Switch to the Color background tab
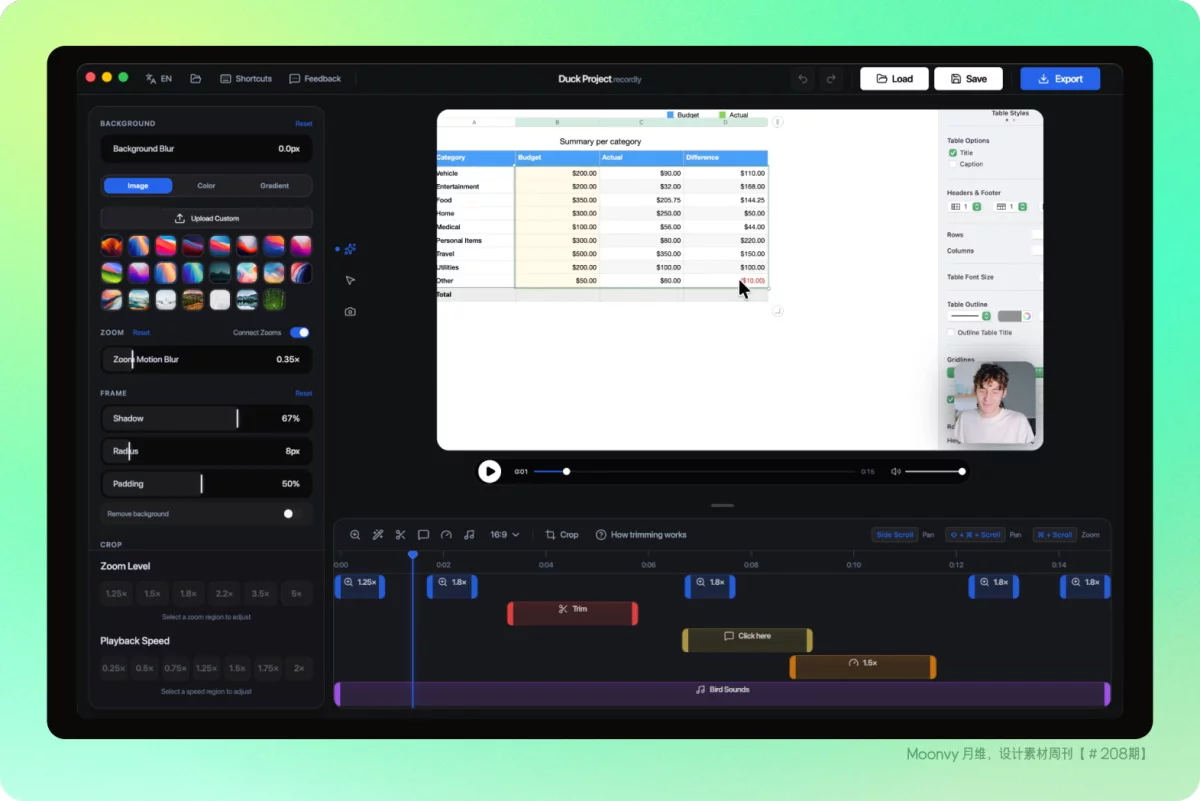Image resolution: width=1200 pixels, height=801 pixels. pos(206,186)
